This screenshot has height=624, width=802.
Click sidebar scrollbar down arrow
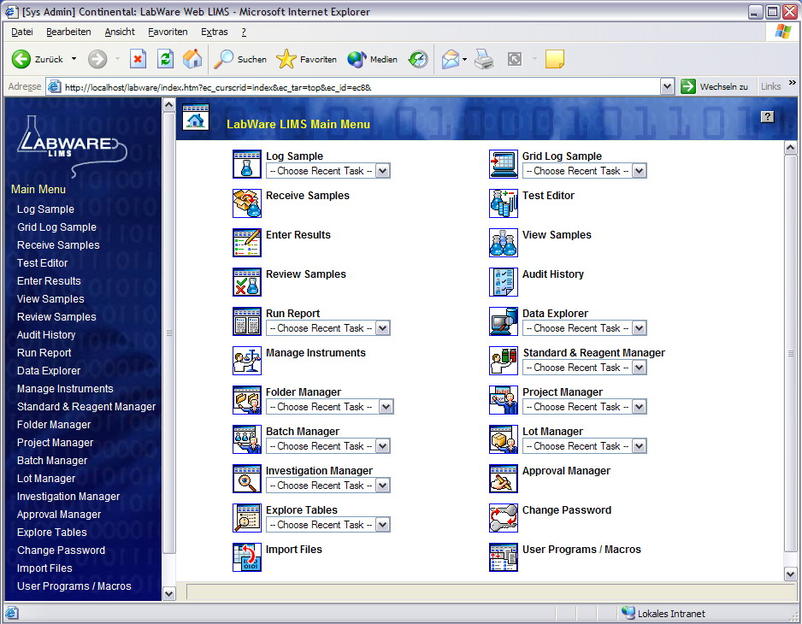[x=169, y=594]
